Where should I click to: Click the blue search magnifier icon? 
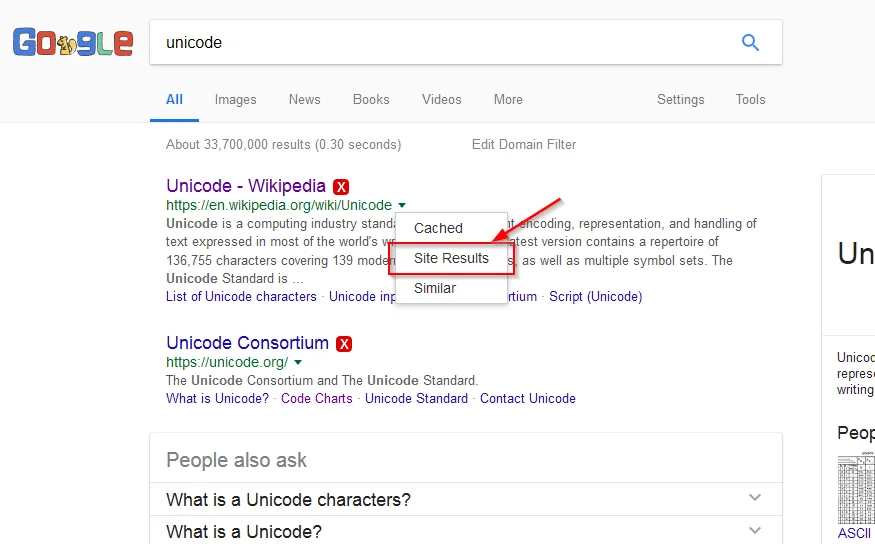[x=750, y=42]
